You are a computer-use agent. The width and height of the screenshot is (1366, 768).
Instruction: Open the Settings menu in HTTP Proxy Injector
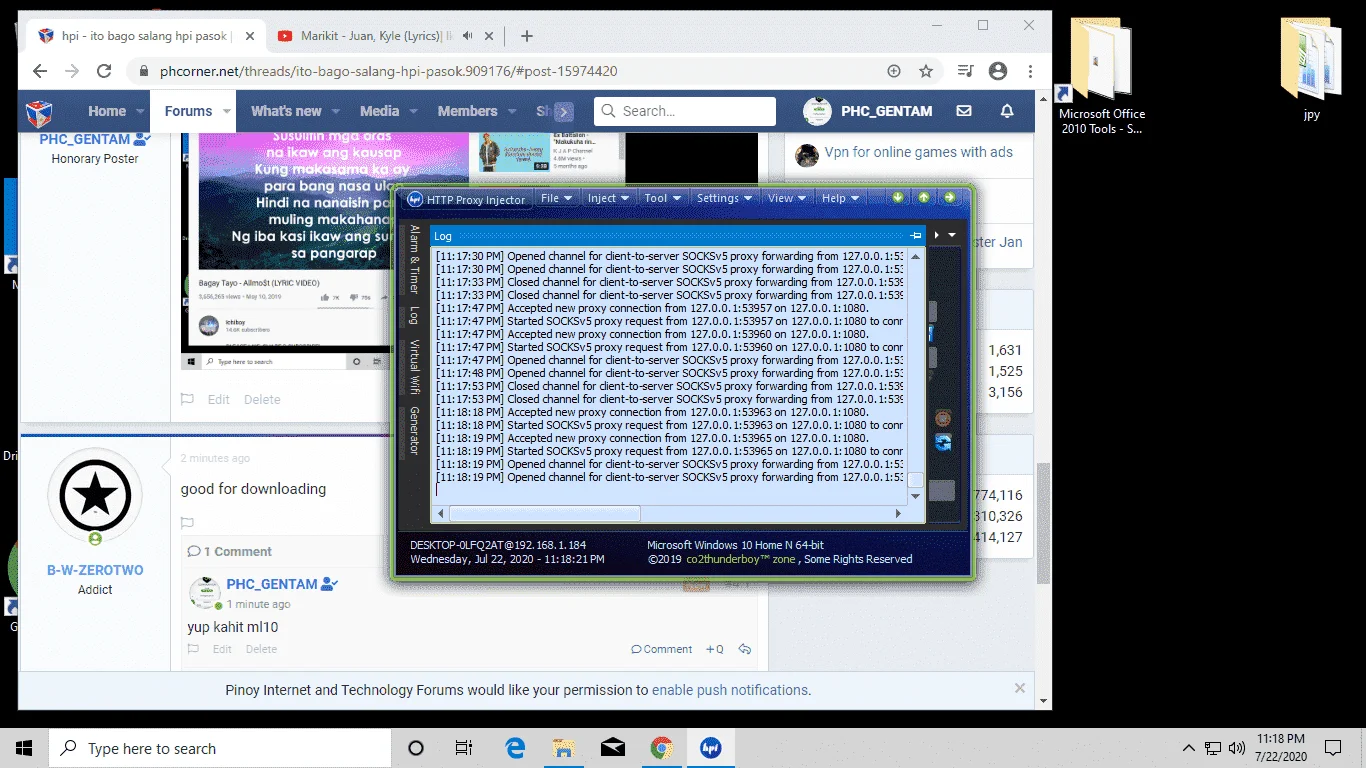[x=724, y=198]
